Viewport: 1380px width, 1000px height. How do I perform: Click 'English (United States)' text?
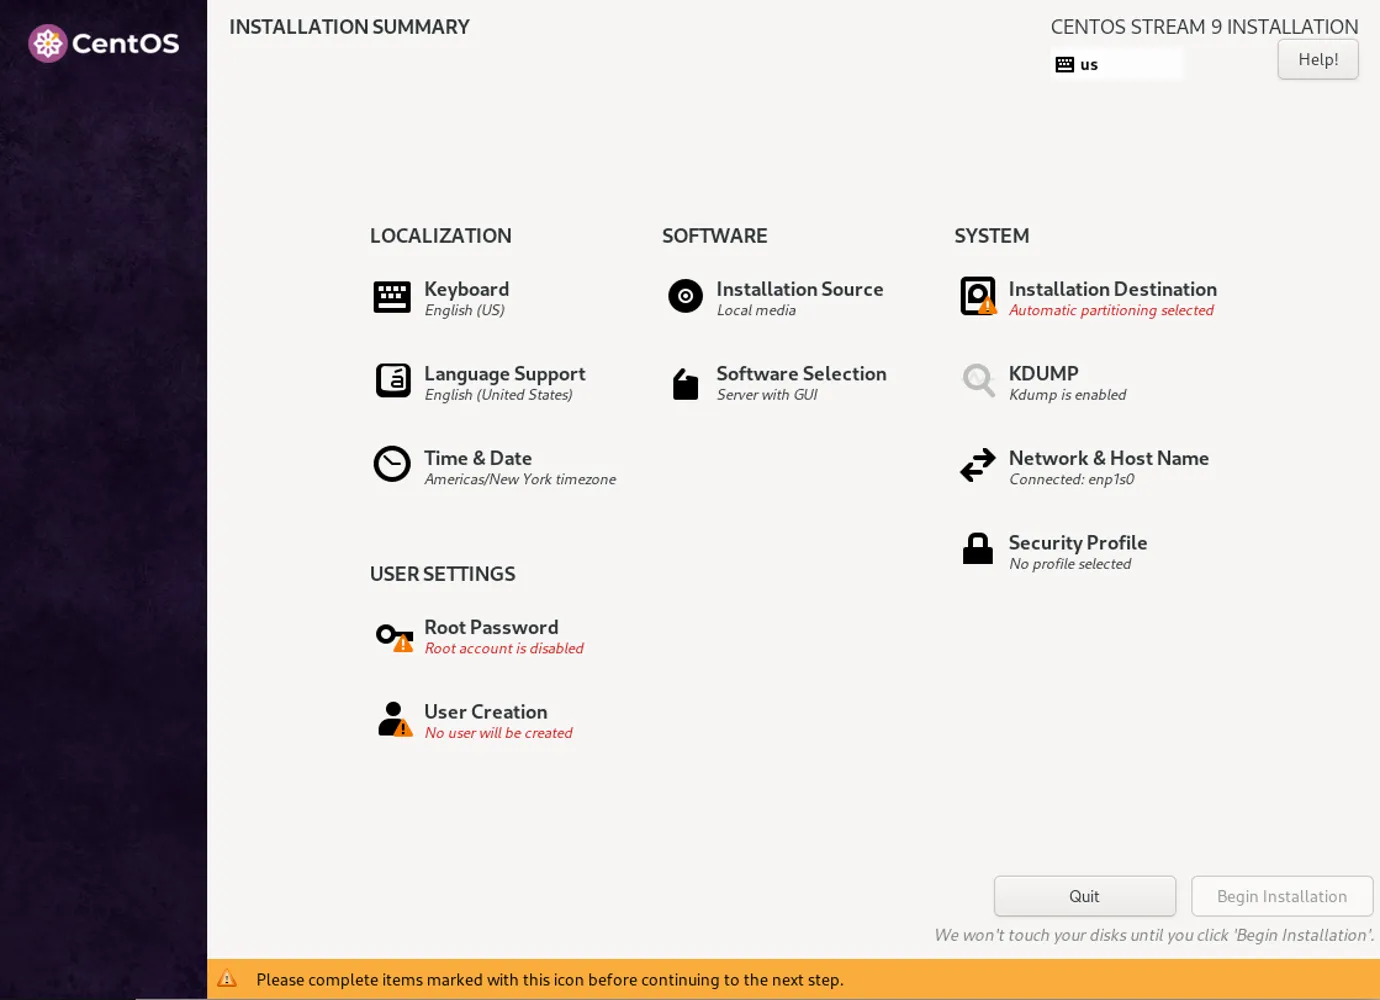coord(498,395)
